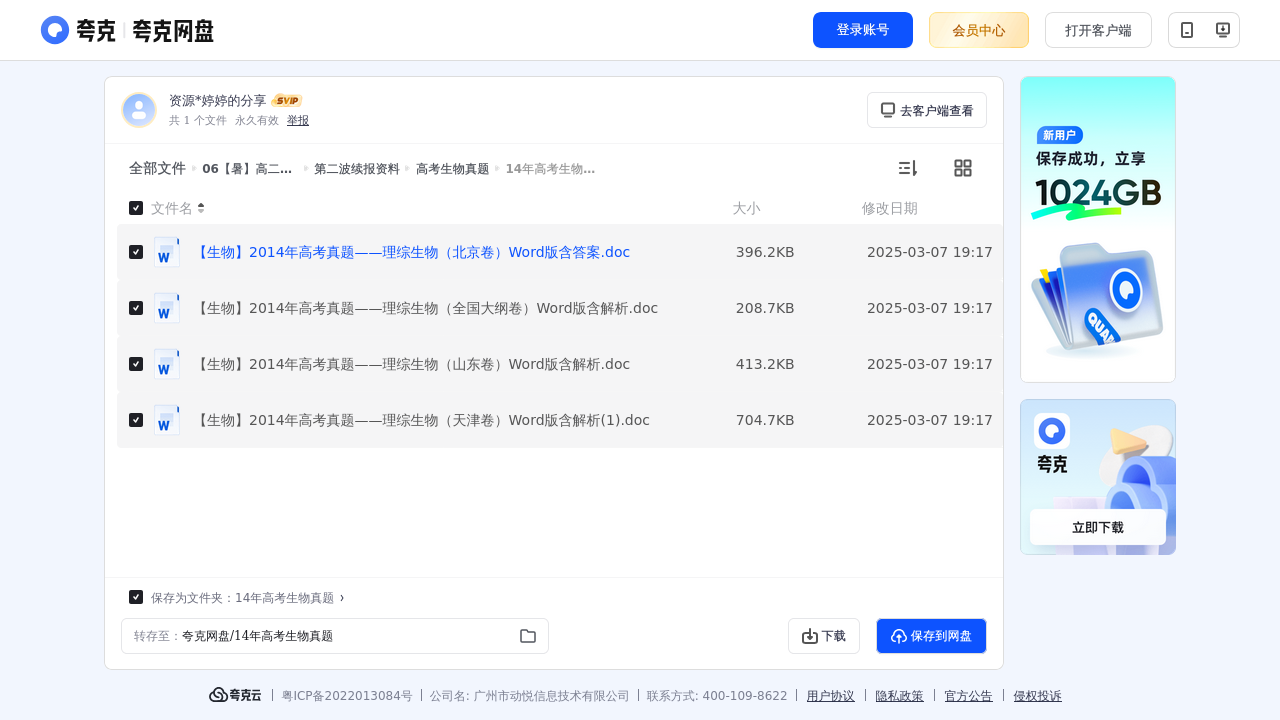Click the 1024GB new user ad banner
Viewport: 1280px width, 720px height.
coord(1098,229)
